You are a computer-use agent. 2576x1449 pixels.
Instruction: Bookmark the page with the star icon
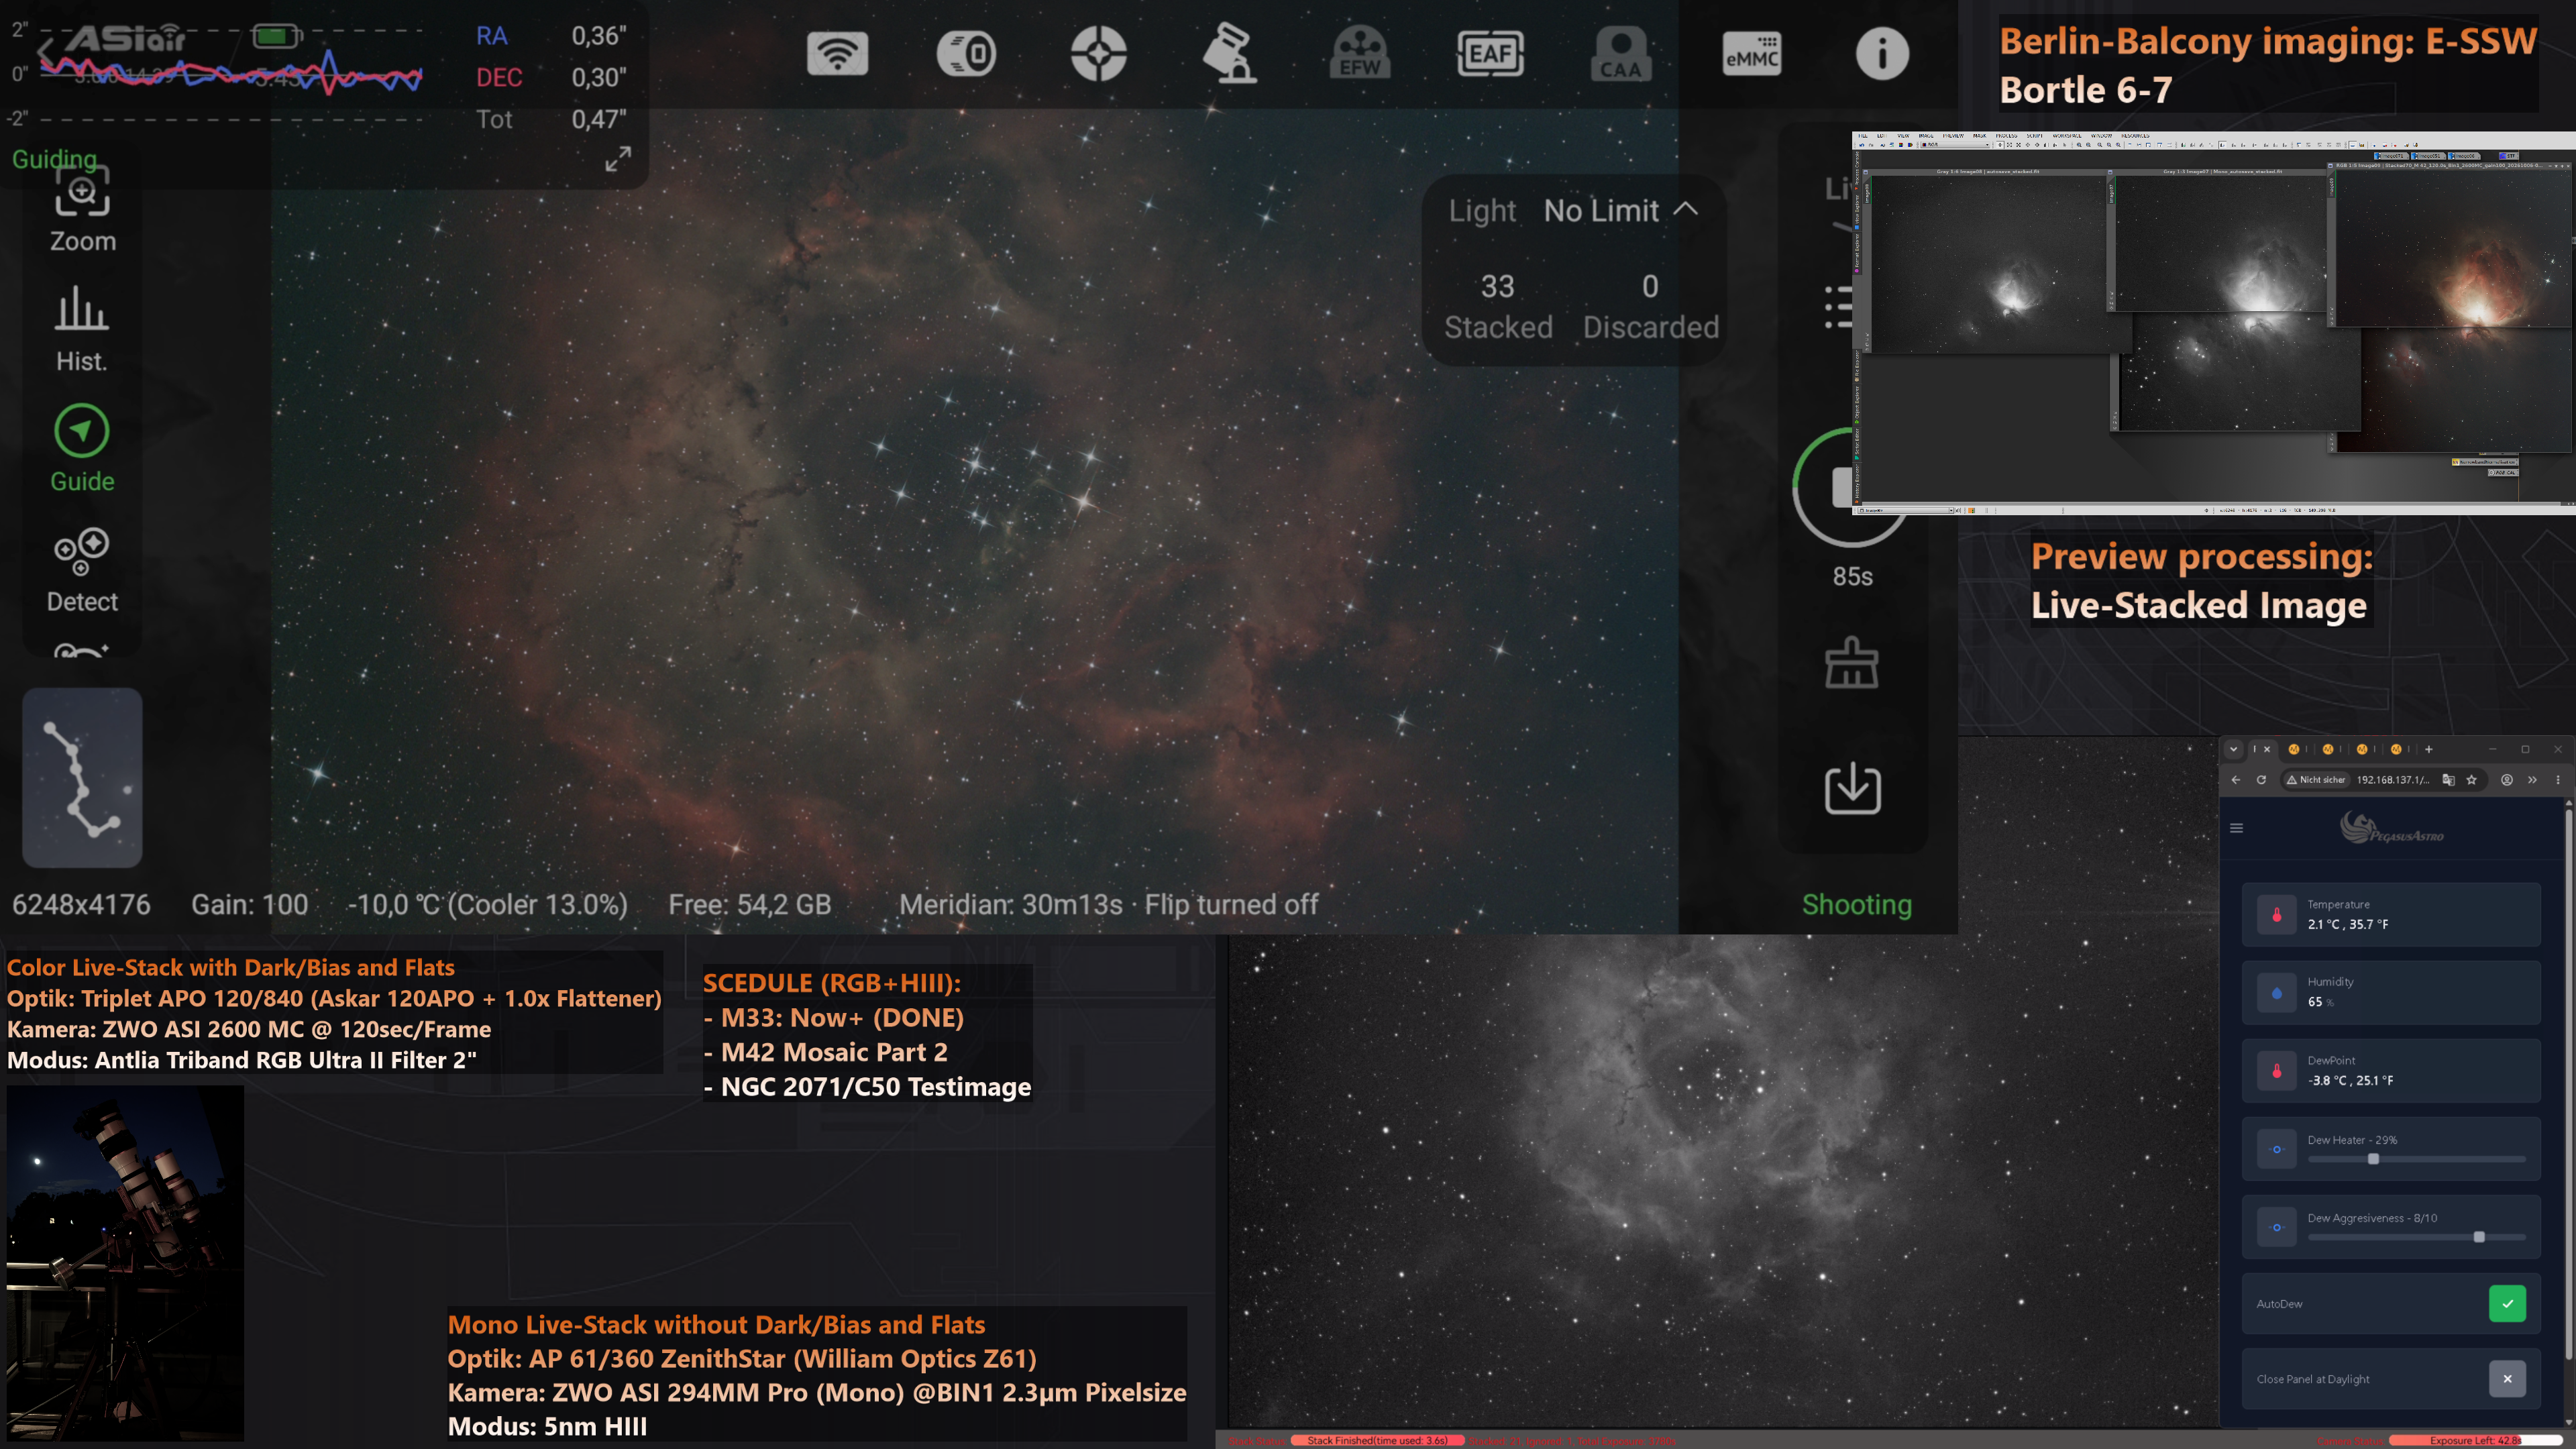[2471, 780]
